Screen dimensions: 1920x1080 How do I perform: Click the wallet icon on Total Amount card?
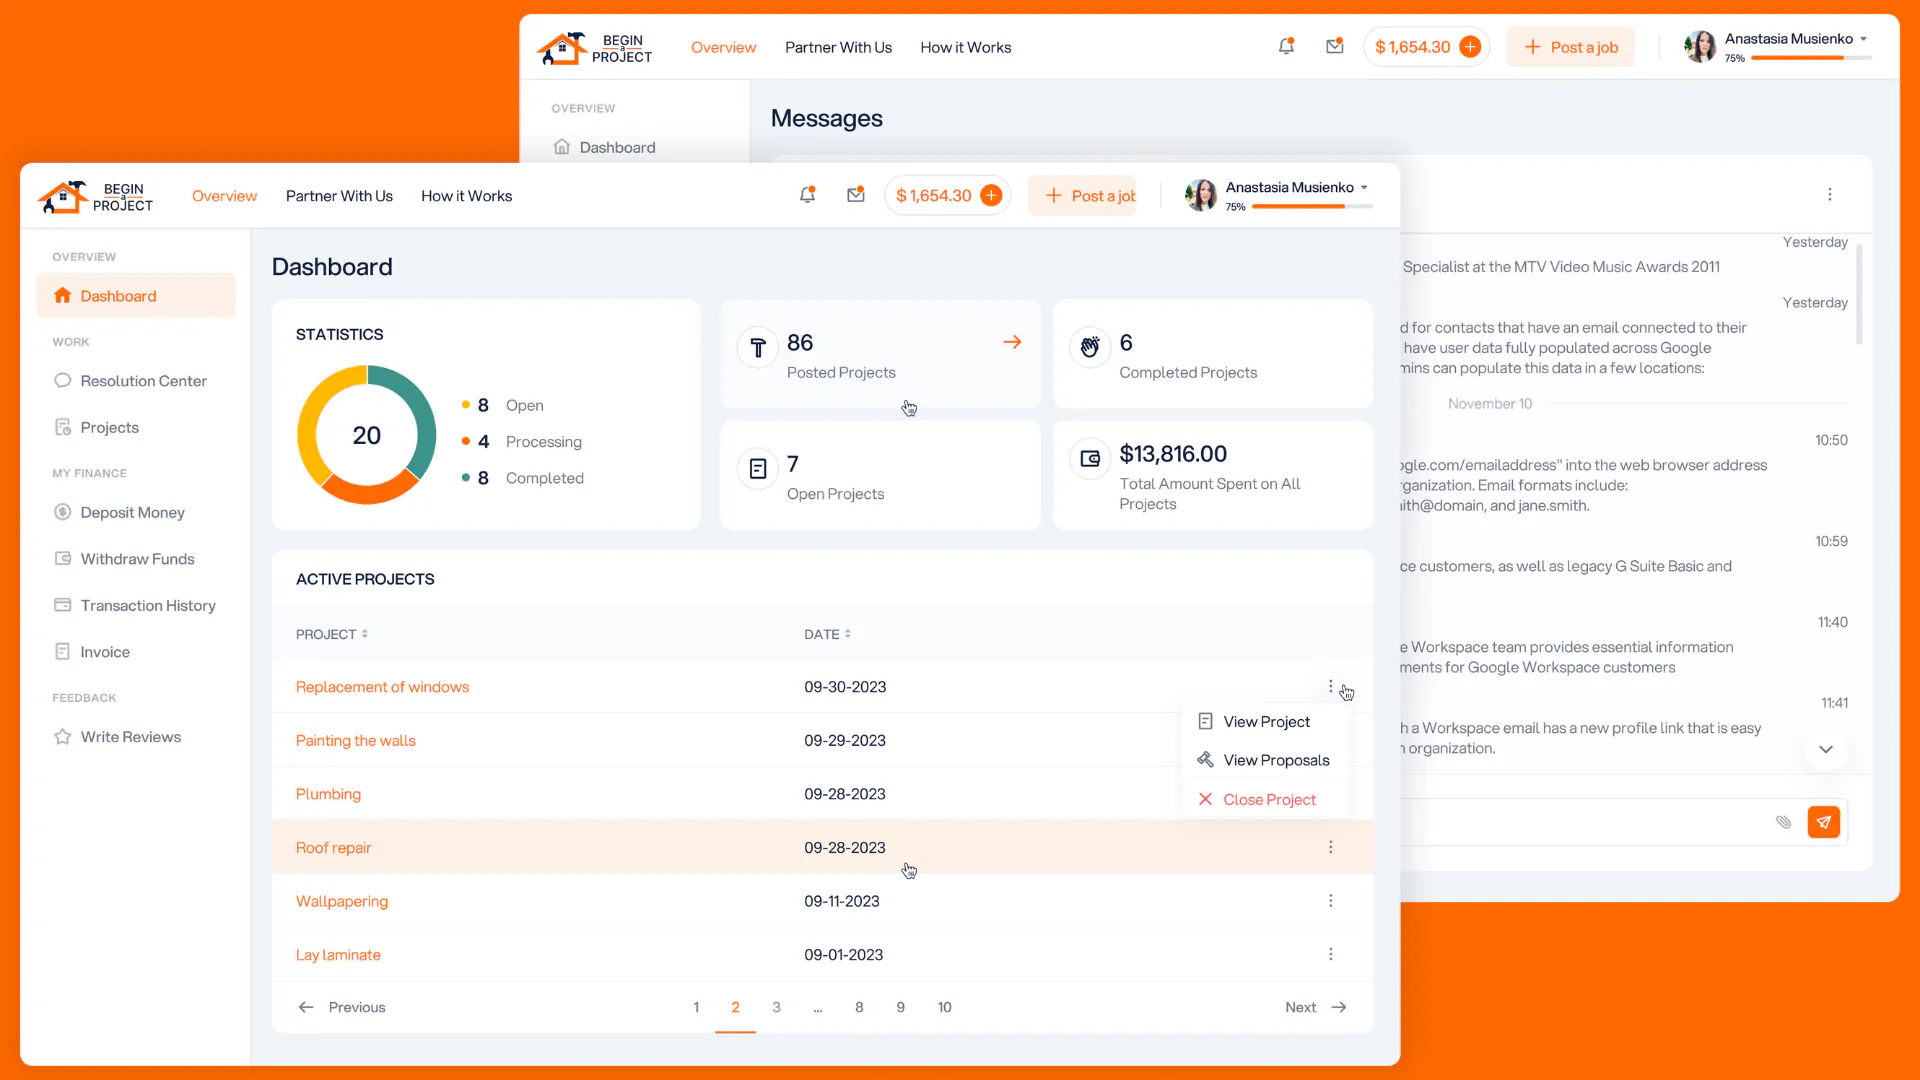coord(1090,458)
